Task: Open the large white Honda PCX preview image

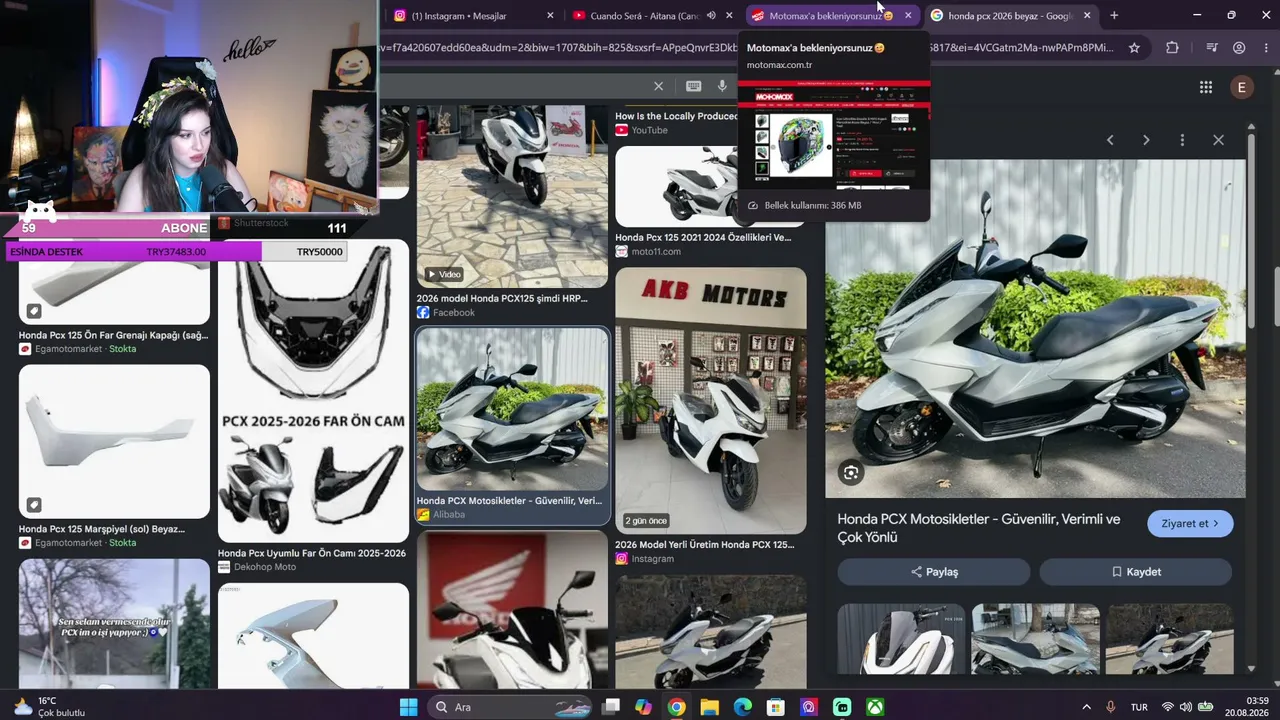Action: click(x=1035, y=329)
